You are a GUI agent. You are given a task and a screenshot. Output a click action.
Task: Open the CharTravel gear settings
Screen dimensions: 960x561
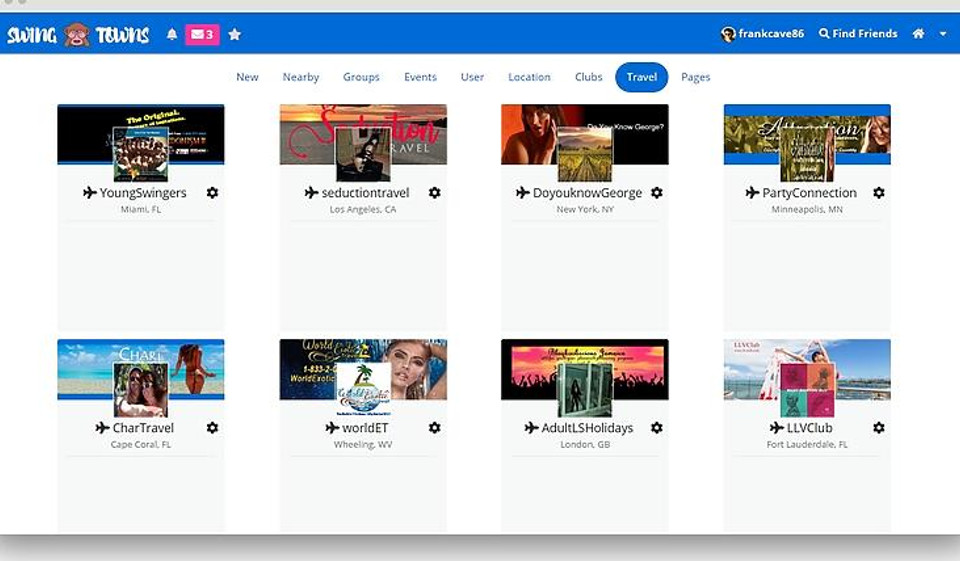click(x=212, y=428)
